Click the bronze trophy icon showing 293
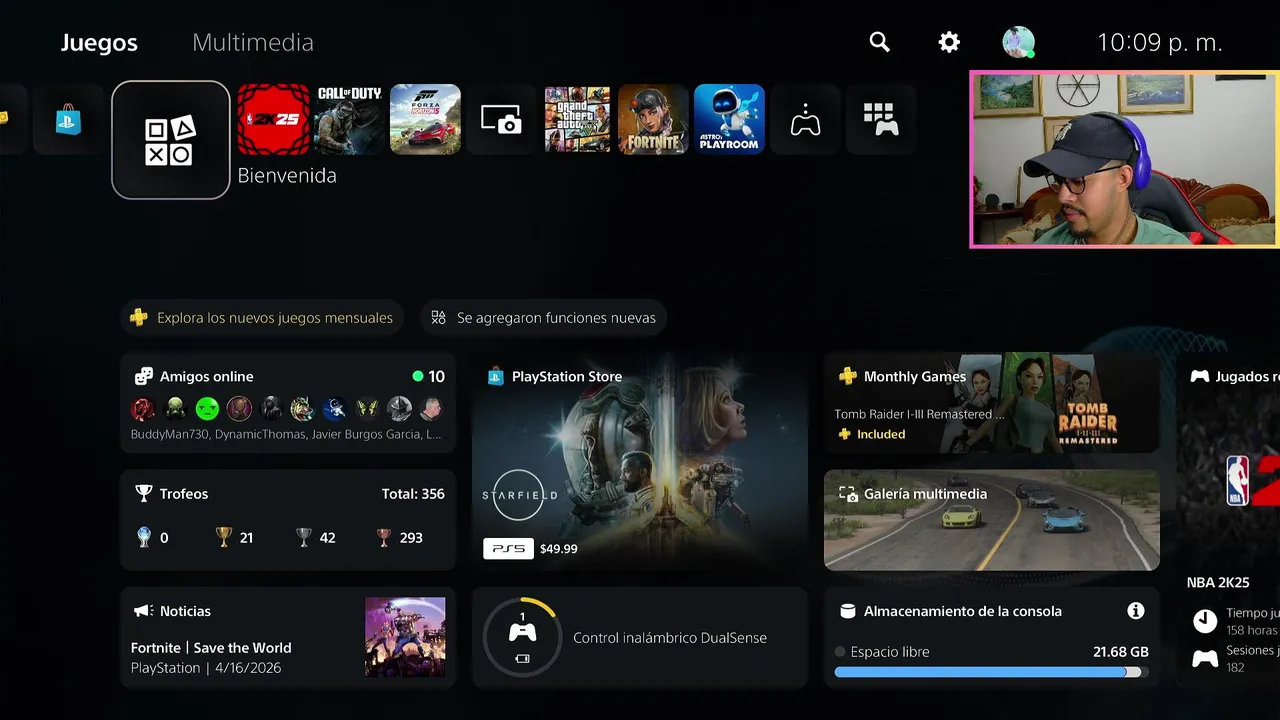Viewport: 1280px width, 720px height. point(384,537)
